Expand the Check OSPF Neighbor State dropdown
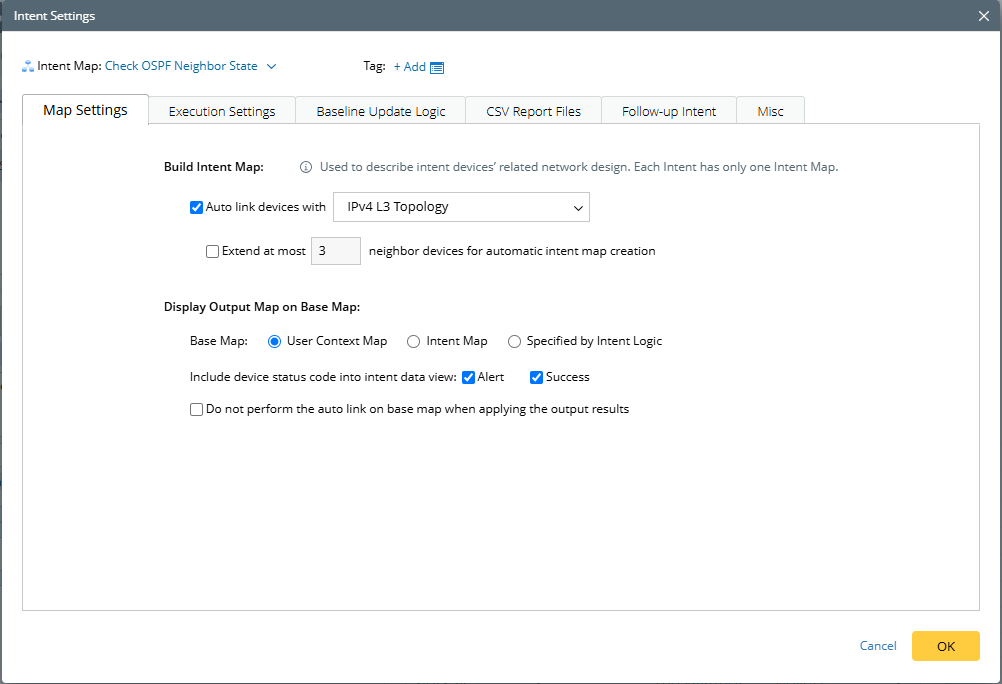This screenshot has height=684, width=1002. click(x=272, y=66)
